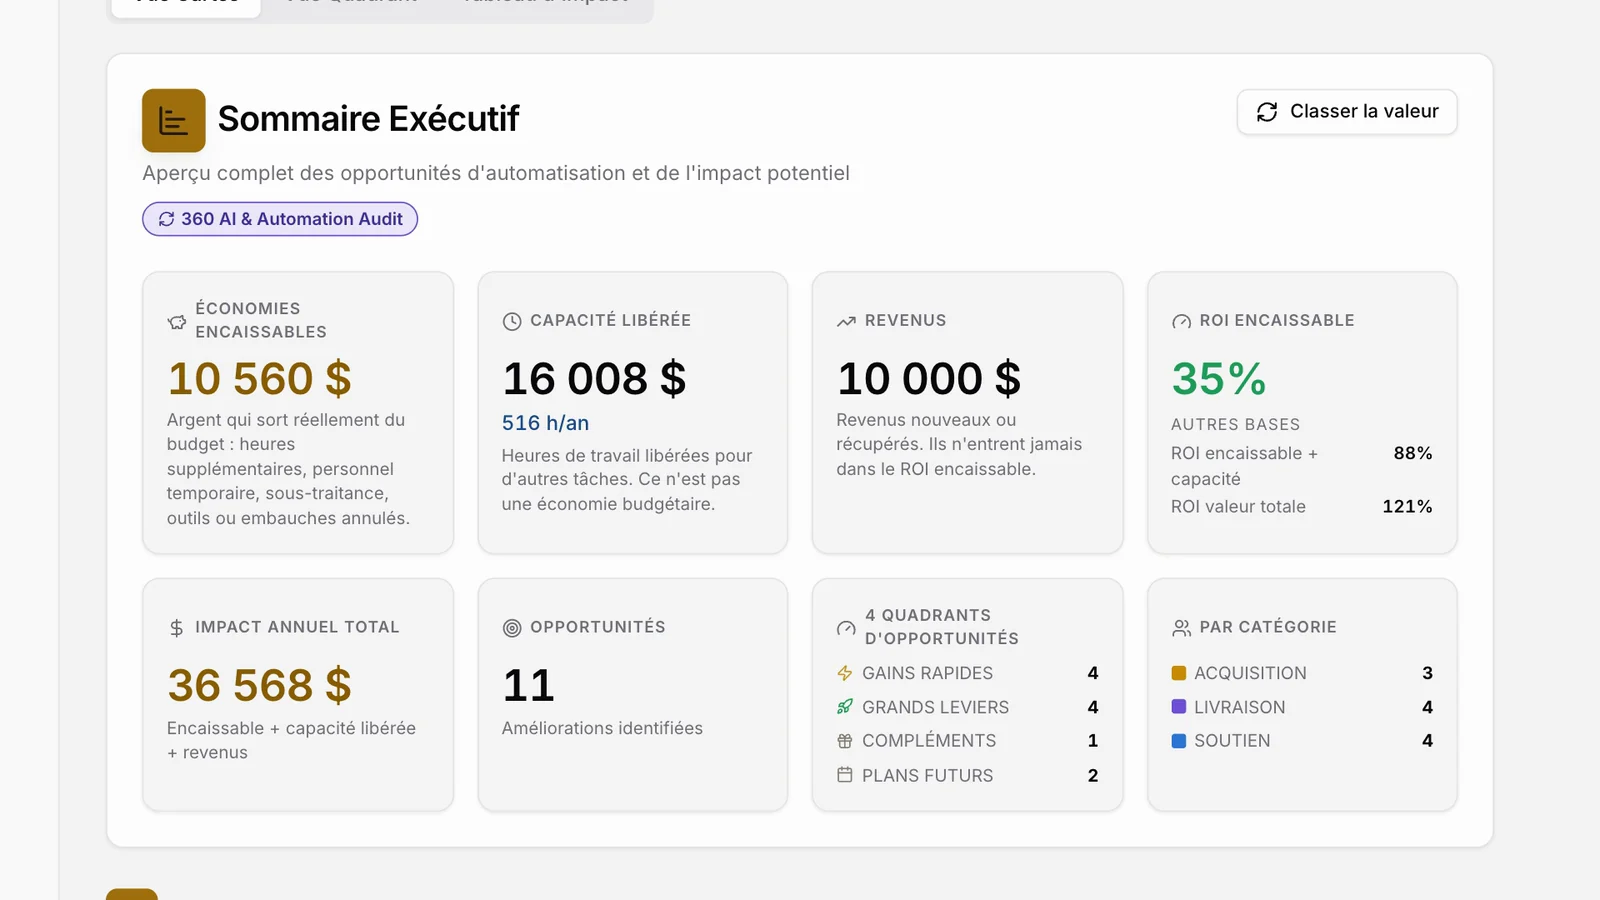Select the 10 000 $ revenue value
Screen dimensions: 1600x900
tap(929, 379)
